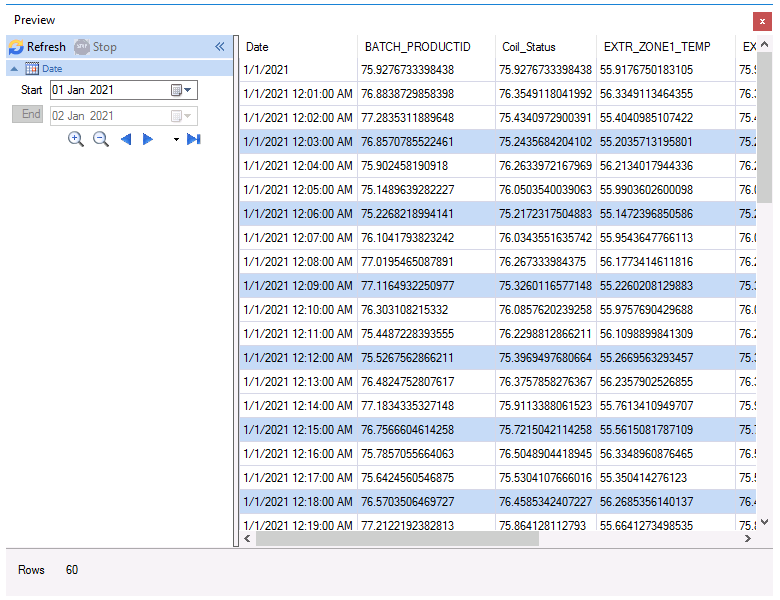This screenshot has width=780, height=600.
Task: Open the End date calendar dropdown
Action: pos(182,116)
